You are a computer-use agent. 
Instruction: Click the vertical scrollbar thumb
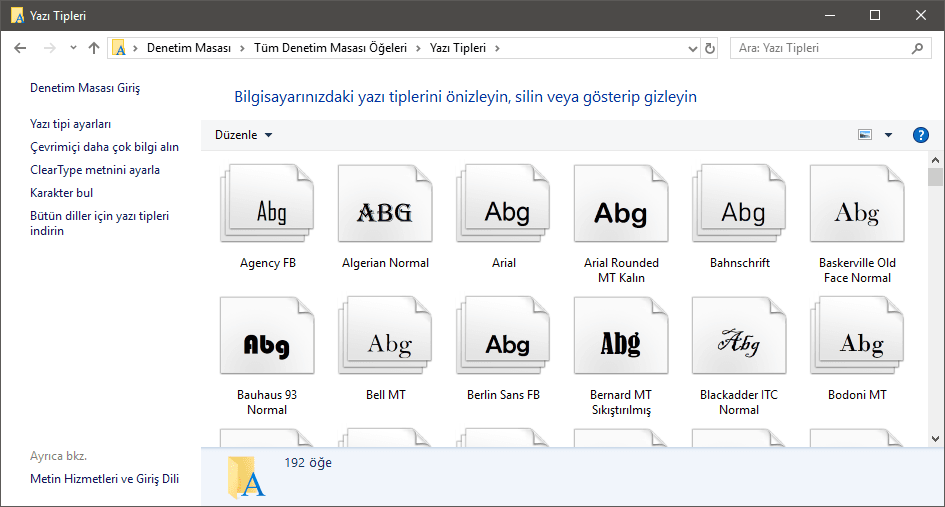click(935, 177)
